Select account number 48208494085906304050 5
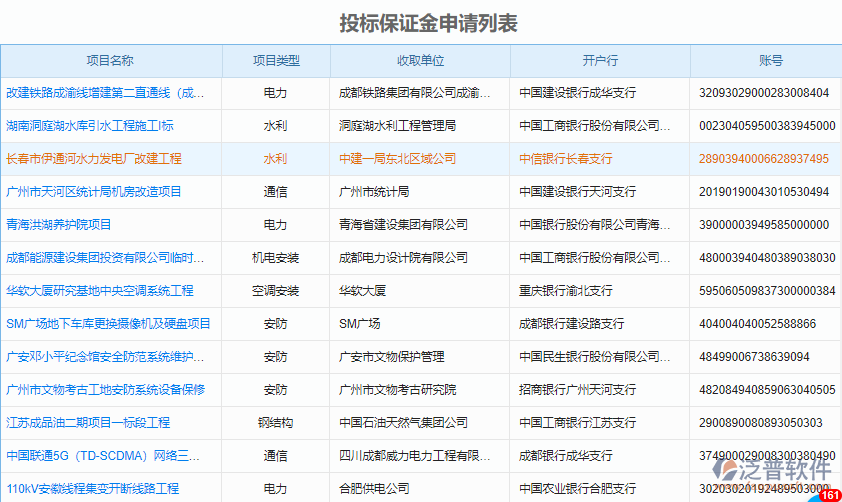Image resolution: width=842 pixels, height=502 pixels. pyautogui.click(x=767, y=390)
